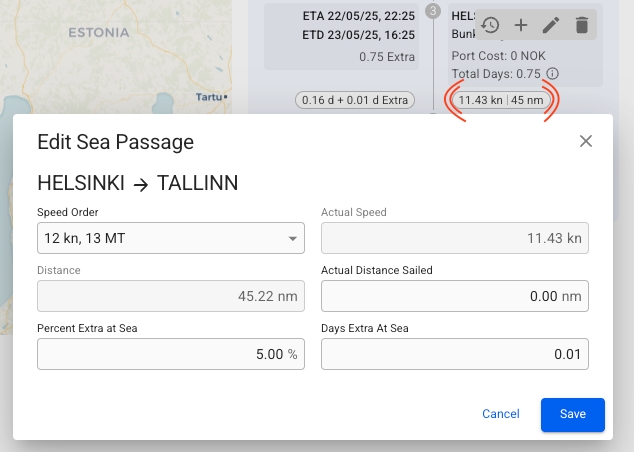
Task: Focus the Percent Extra at Sea field
Action: (170, 354)
